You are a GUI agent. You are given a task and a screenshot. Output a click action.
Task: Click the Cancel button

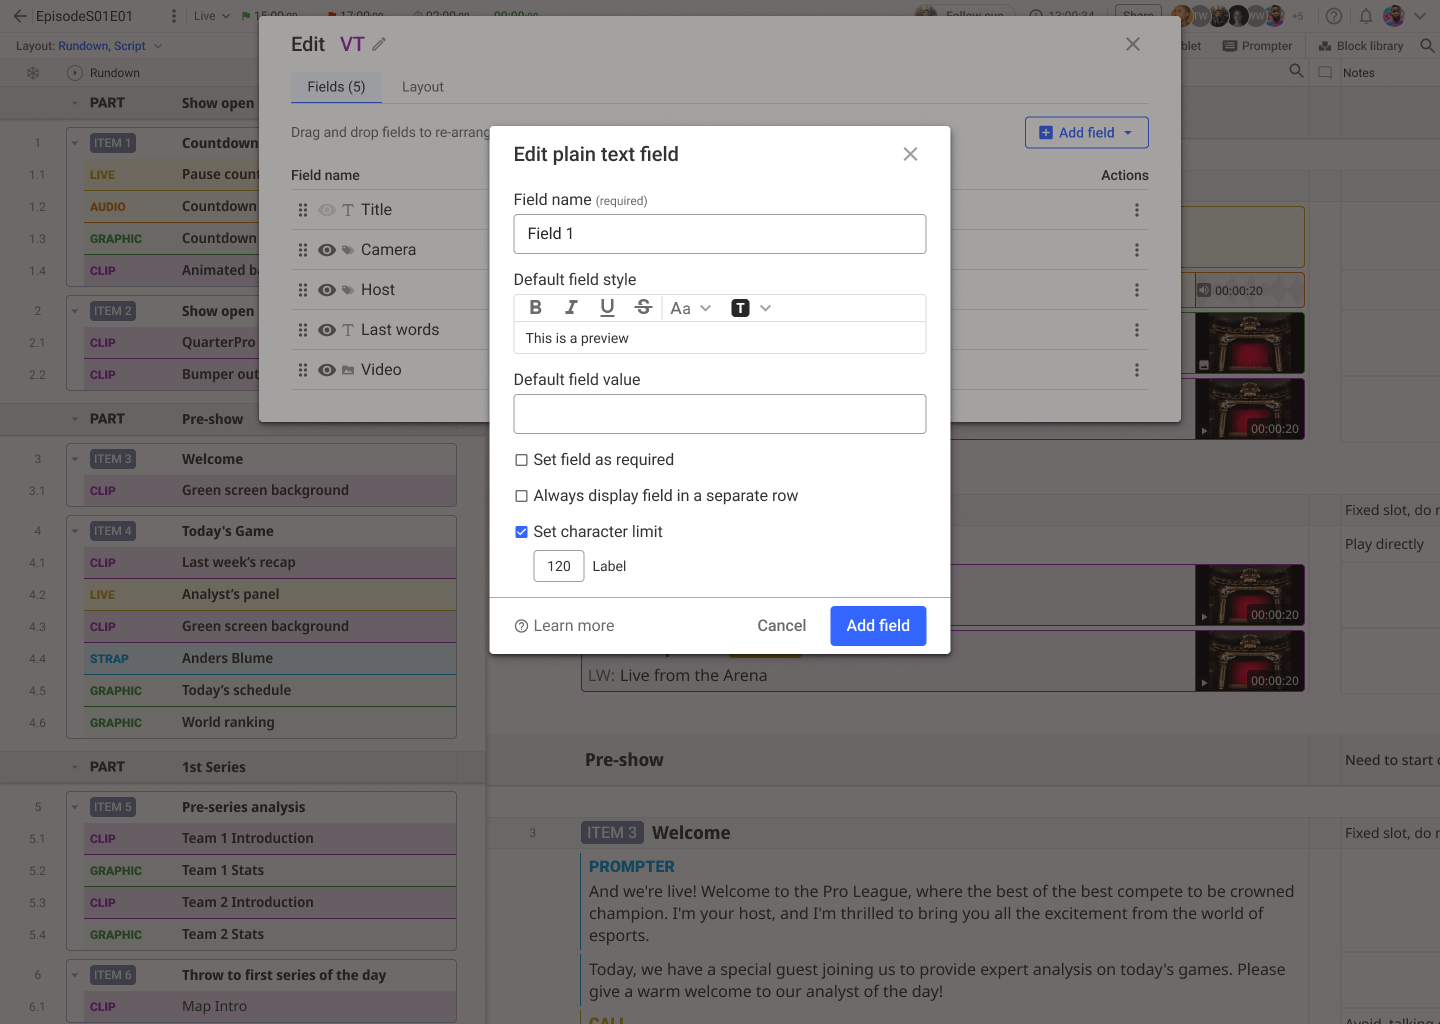click(x=781, y=626)
